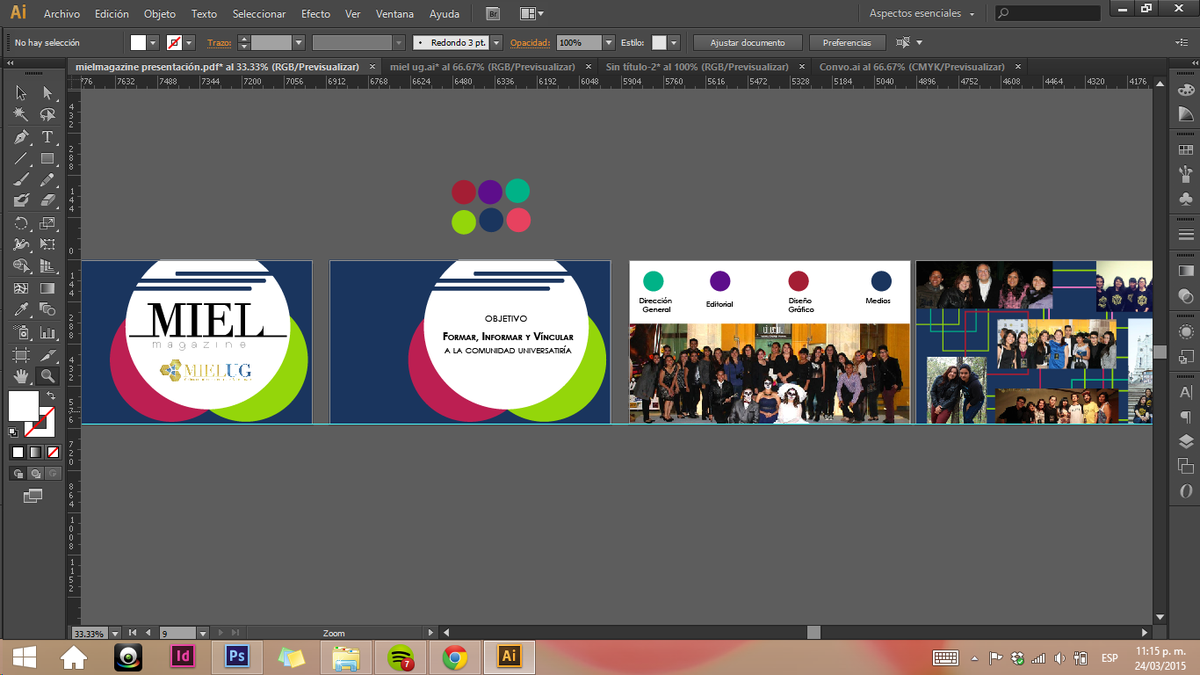Select the Rectangle tool
Screen dimensions: 1200x675
tap(47, 159)
